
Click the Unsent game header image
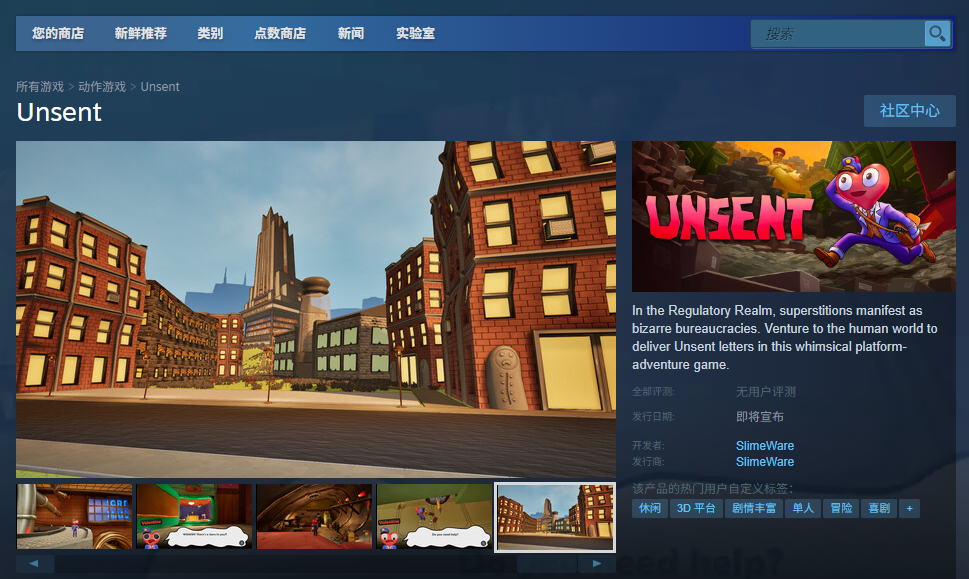click(793, 216)
